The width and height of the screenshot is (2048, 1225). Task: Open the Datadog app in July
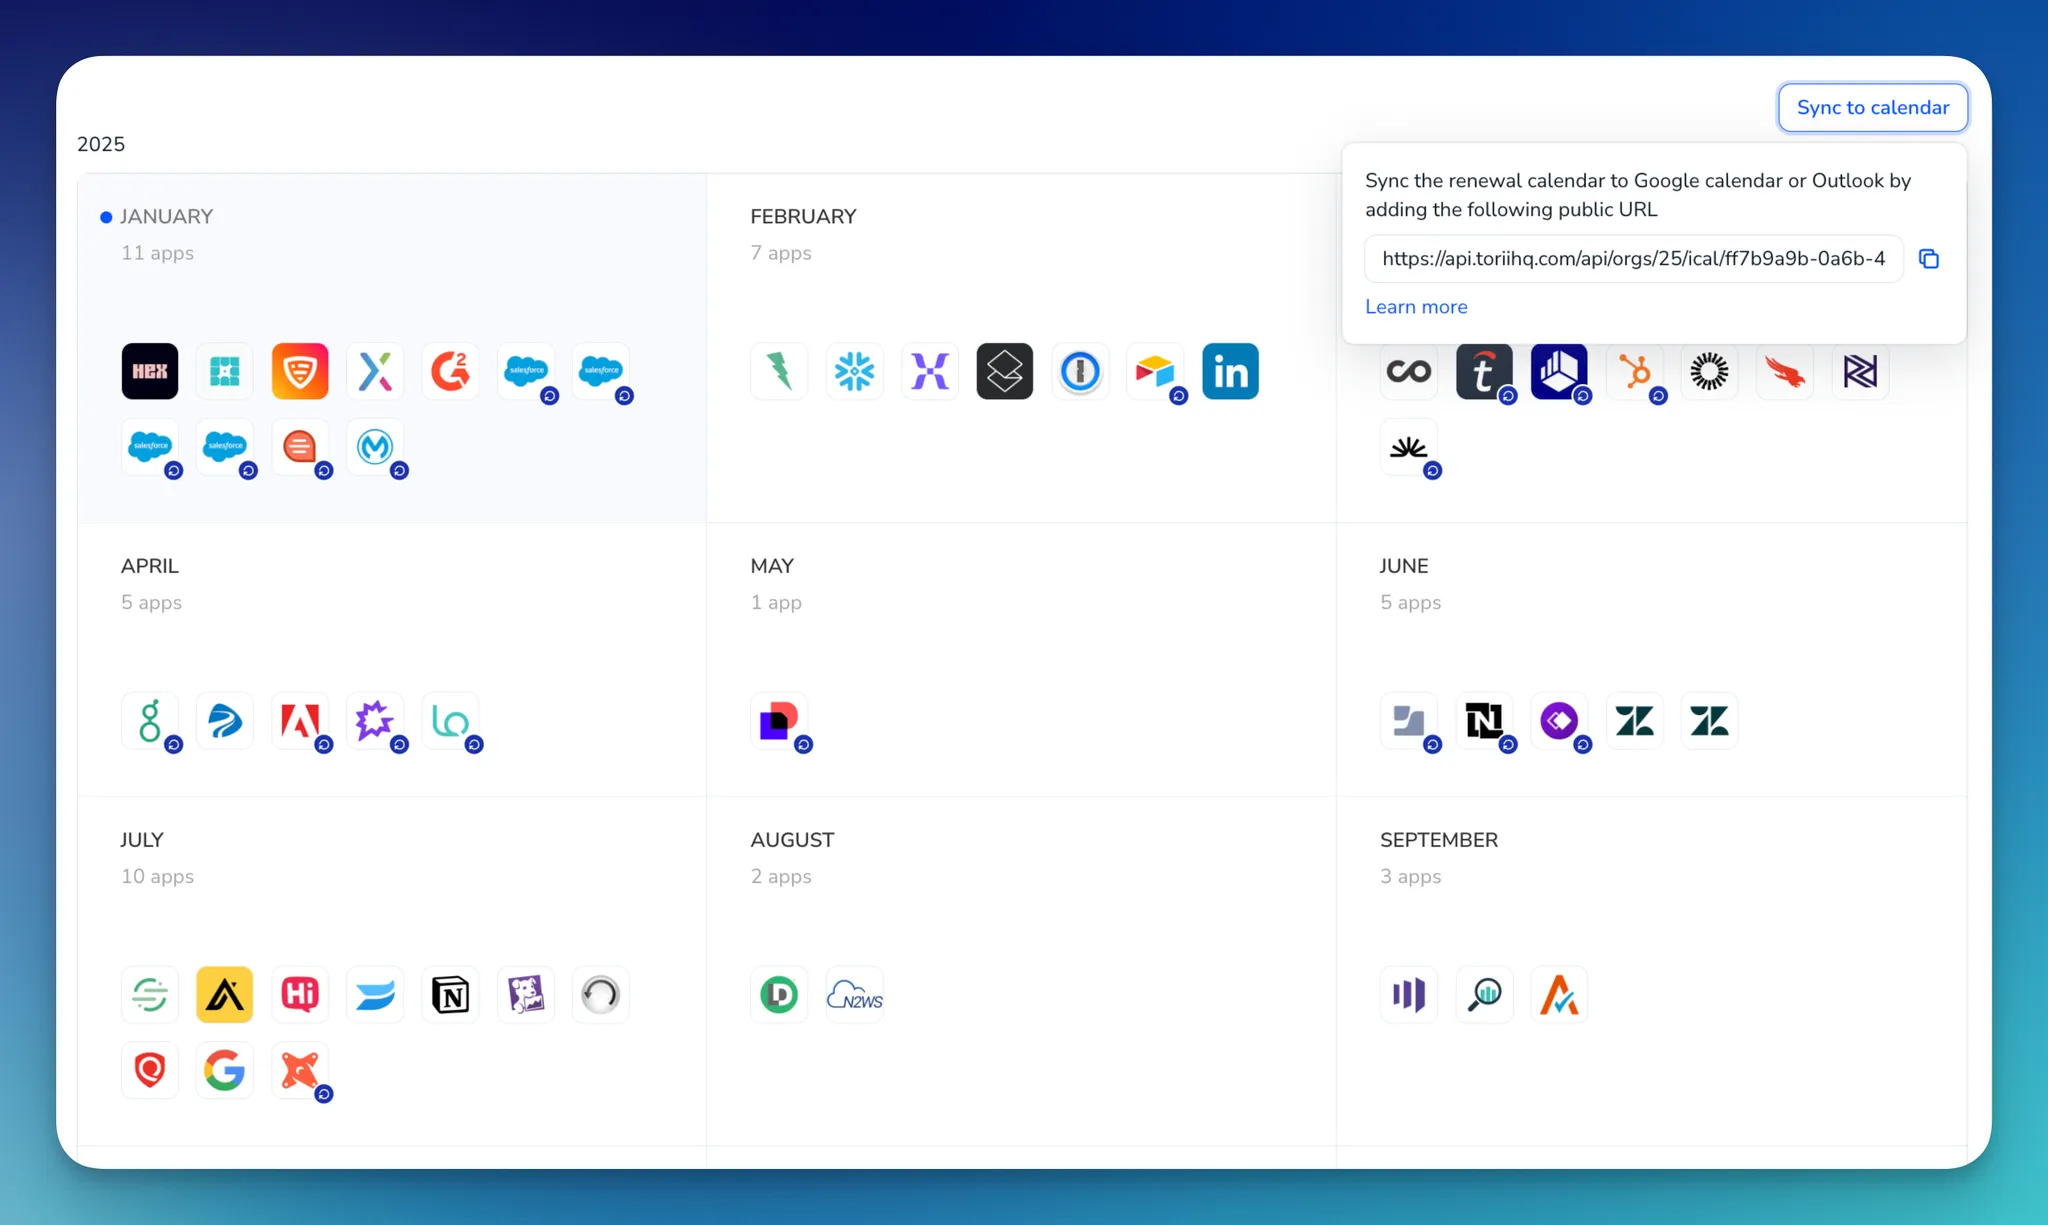(x=525, y=994)
